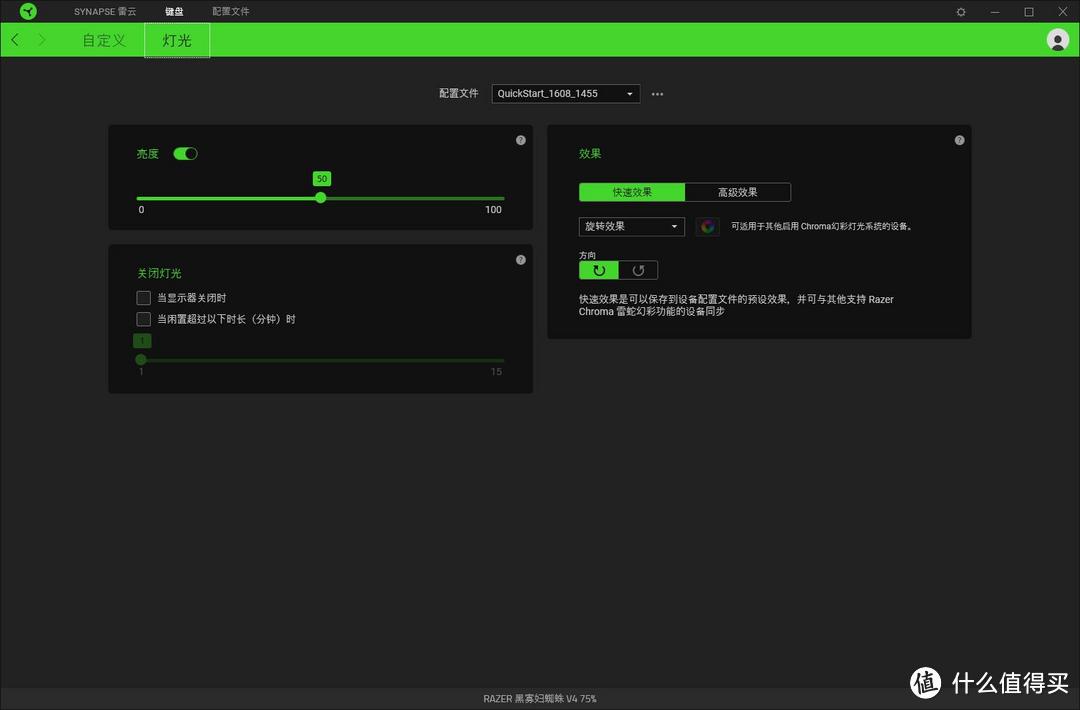Select the 快速效果 button

tap(632, 192)
